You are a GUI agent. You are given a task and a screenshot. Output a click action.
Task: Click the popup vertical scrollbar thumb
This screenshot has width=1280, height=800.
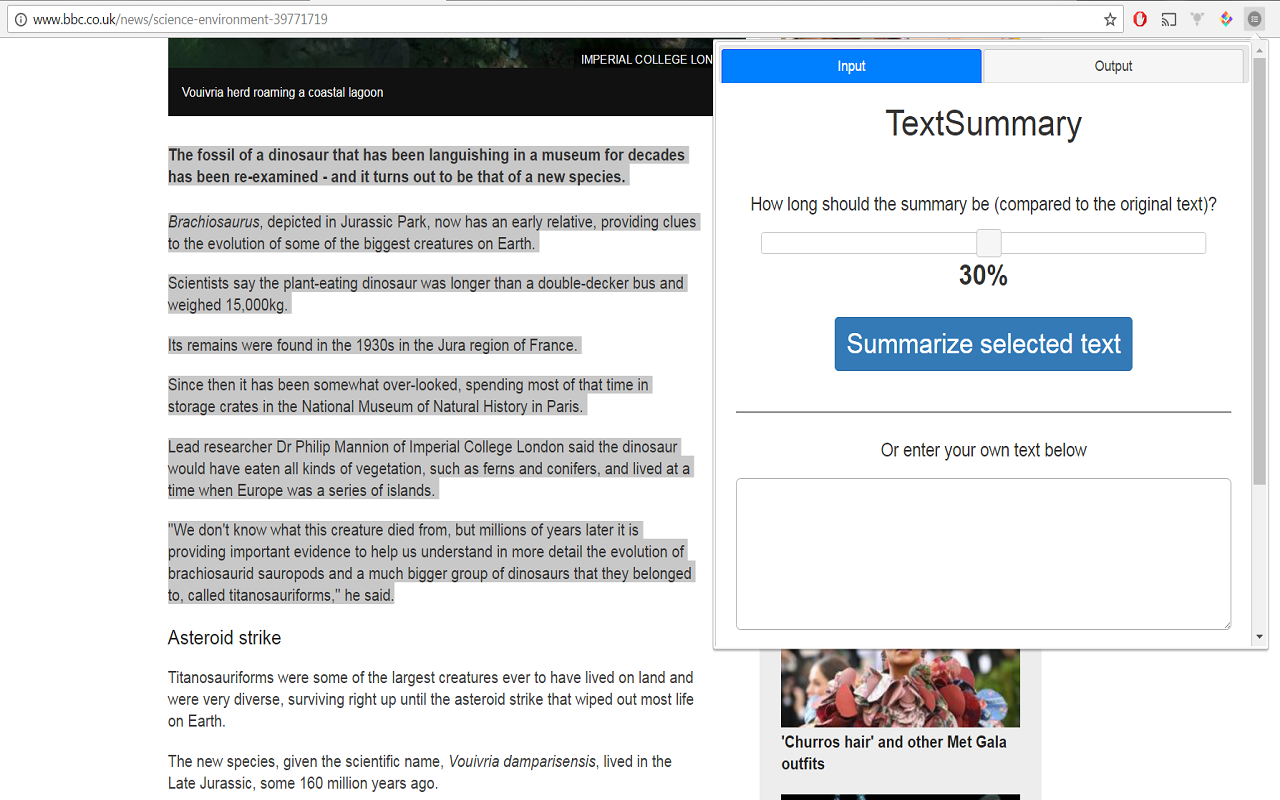point(1259,270)
